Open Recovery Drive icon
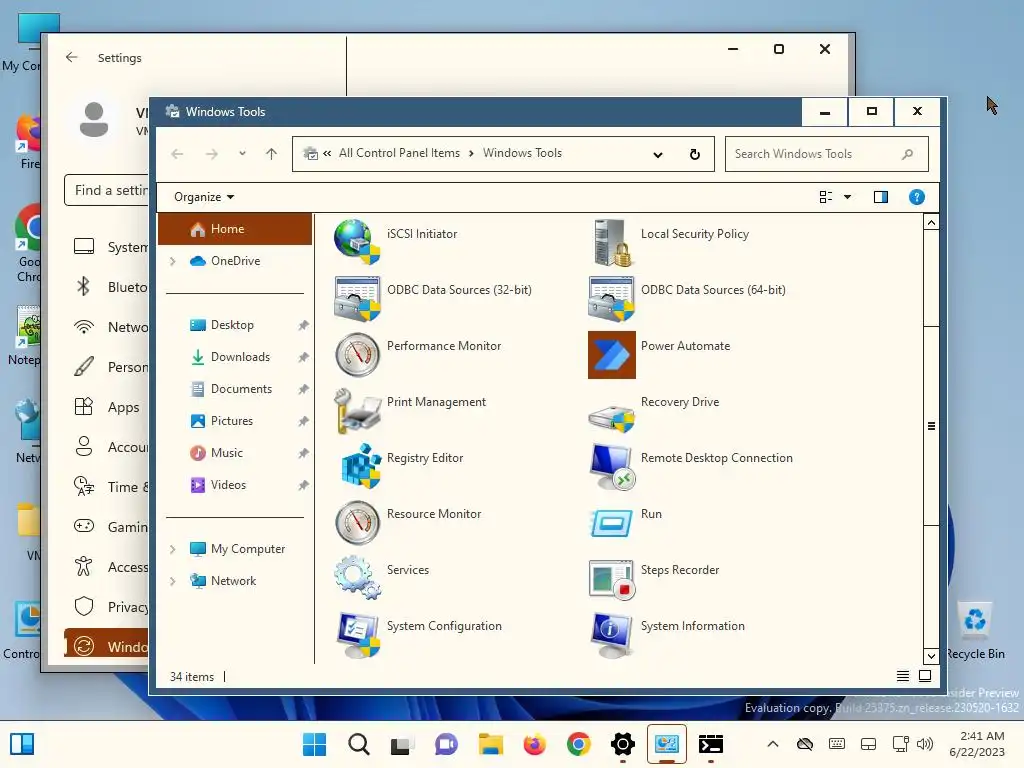Image resolution: width=1024 pixels, height=768 pixels. click(611, 418)
